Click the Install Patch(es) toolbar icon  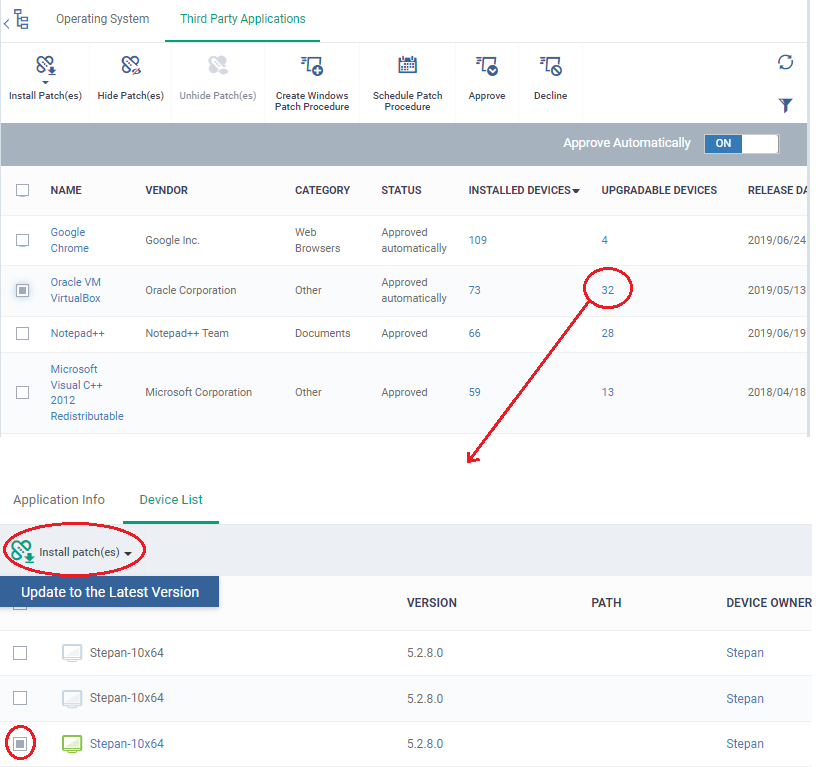(x=45, y=67)
